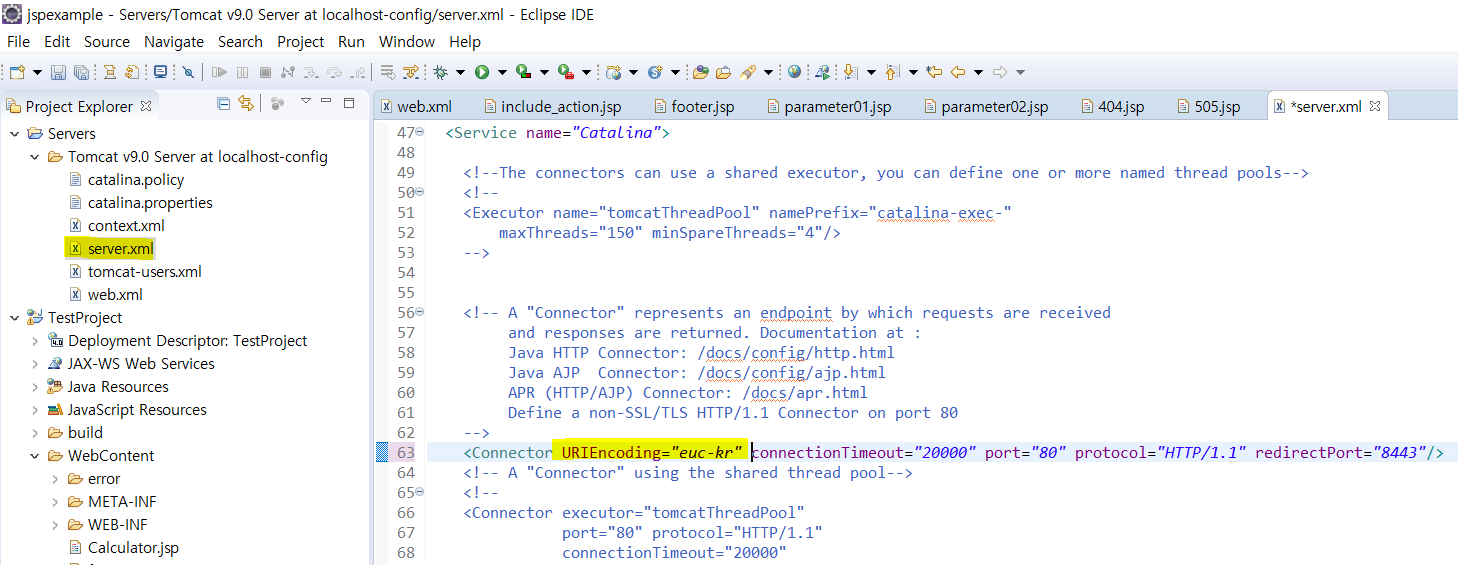Minimize the Project Explorer panel
The width and height of the screenshot is (1458, 565).
328,101
